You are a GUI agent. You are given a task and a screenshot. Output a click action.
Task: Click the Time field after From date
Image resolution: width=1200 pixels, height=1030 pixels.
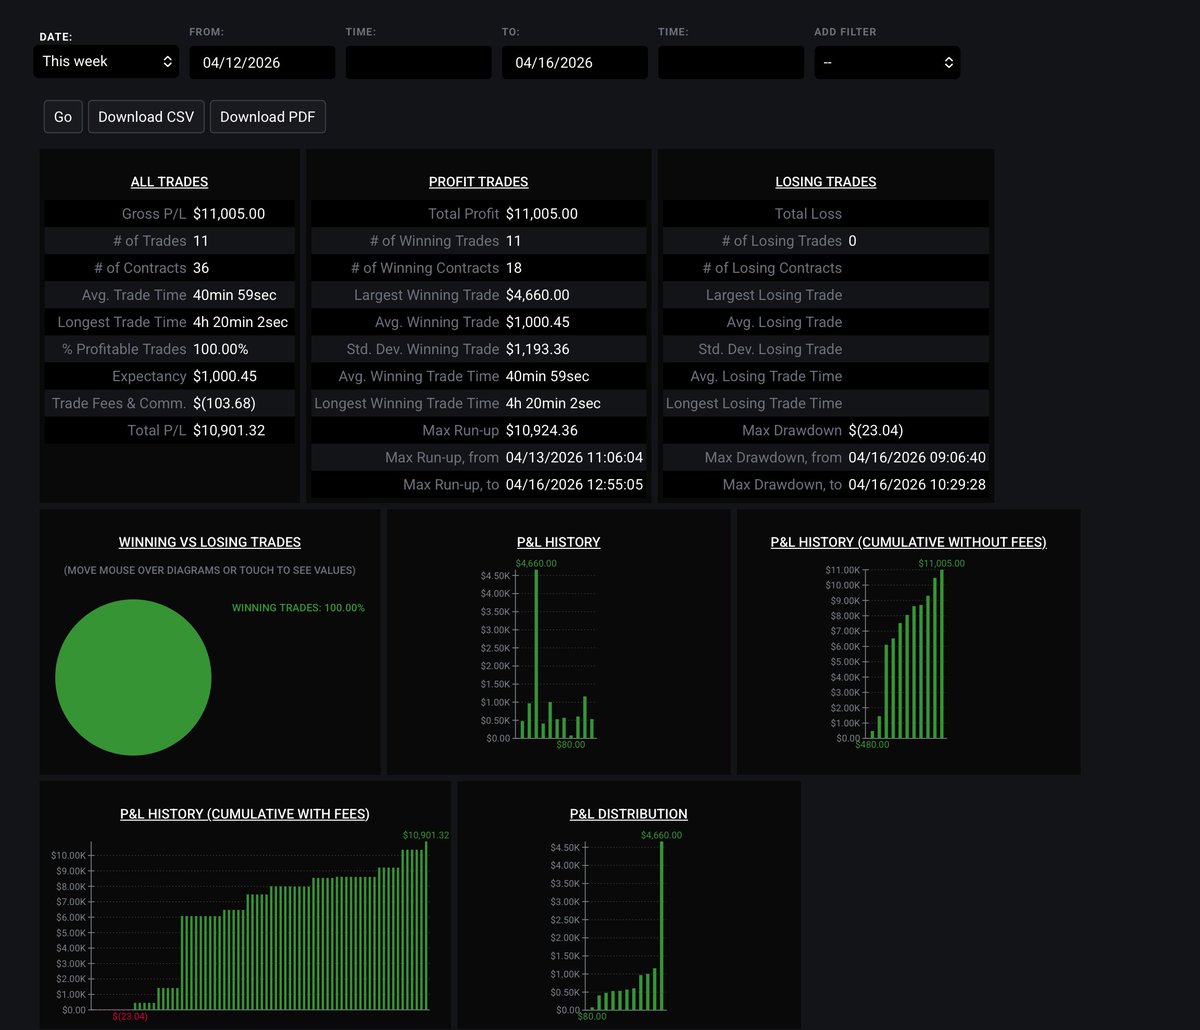coord(419,62)
